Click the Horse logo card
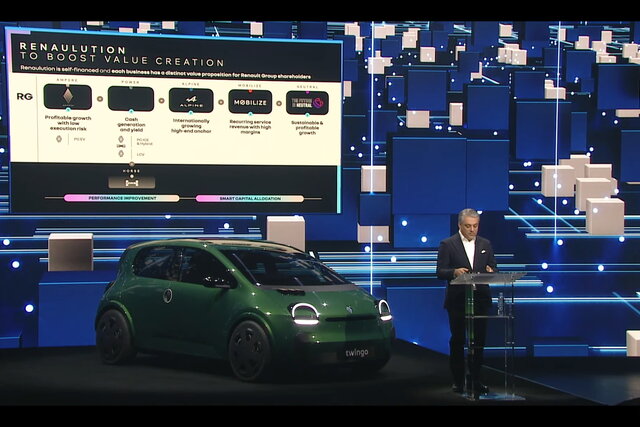640x427 pixels. click(x=131, y=182)
